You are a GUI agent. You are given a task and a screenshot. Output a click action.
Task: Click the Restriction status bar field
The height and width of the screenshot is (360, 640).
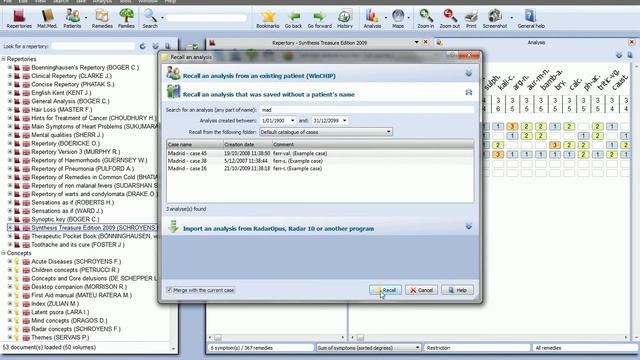[x=477, y=348]
